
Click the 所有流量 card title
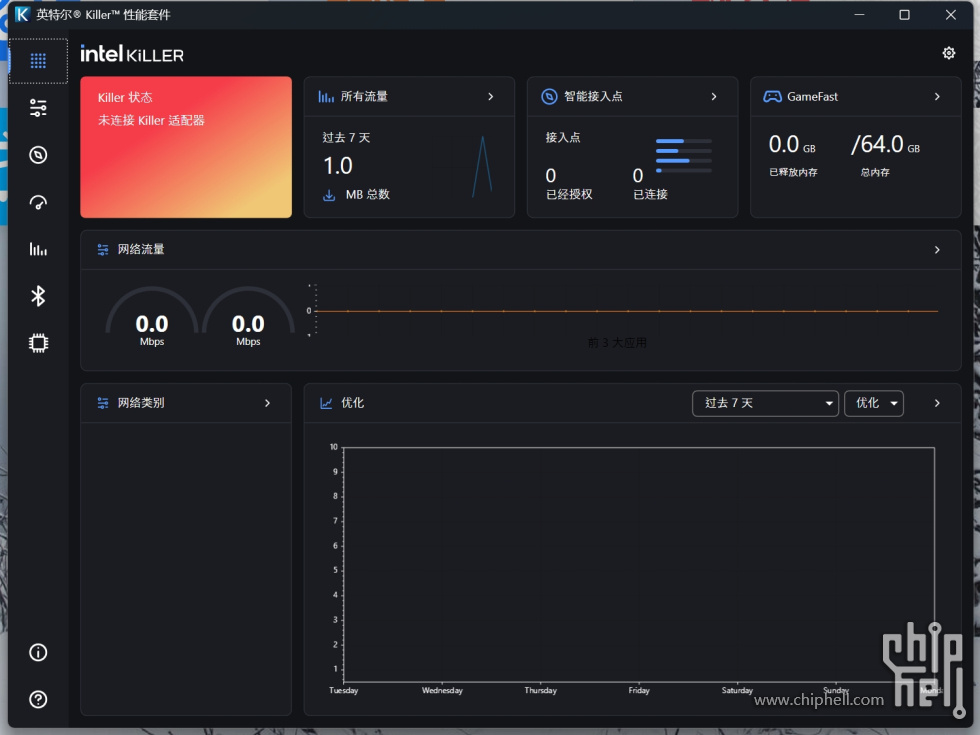point(364,96)
